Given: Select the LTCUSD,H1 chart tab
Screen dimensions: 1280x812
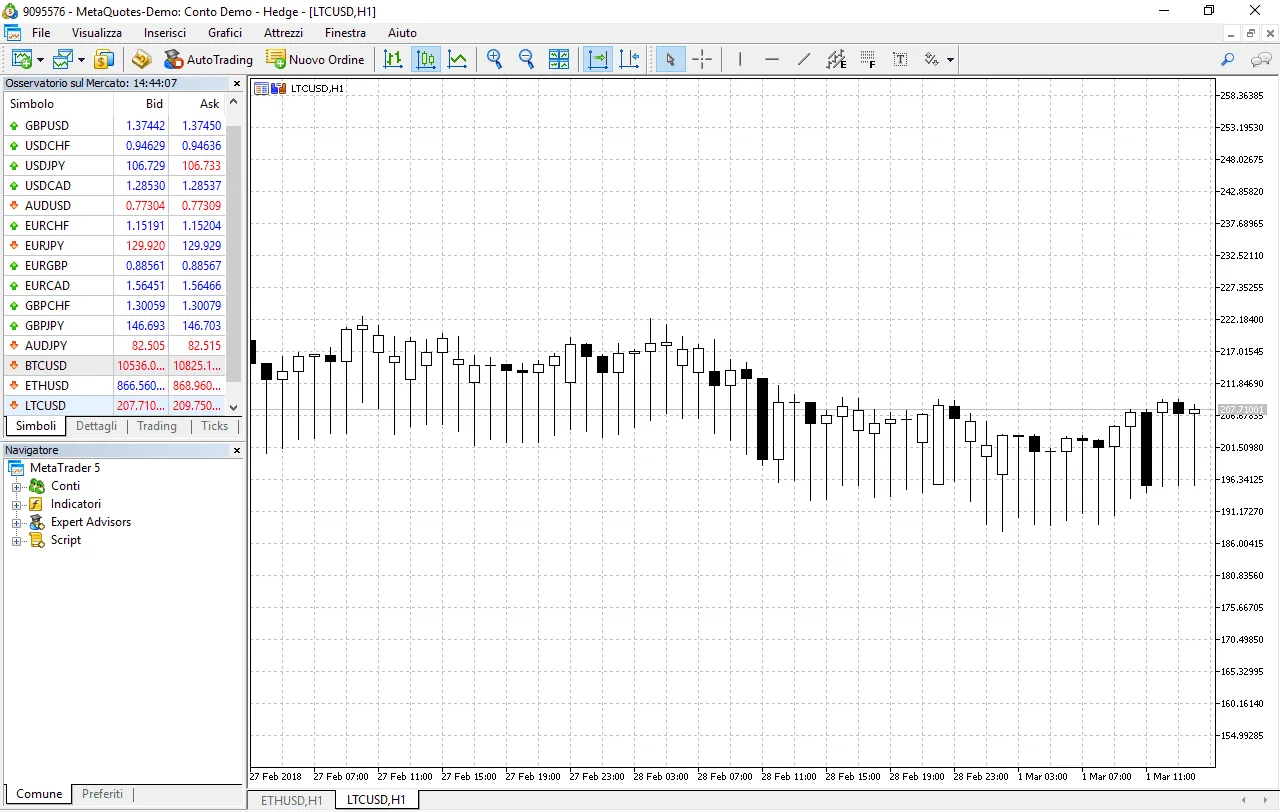Looking at the screenshot, I should (x=376, y=800).
